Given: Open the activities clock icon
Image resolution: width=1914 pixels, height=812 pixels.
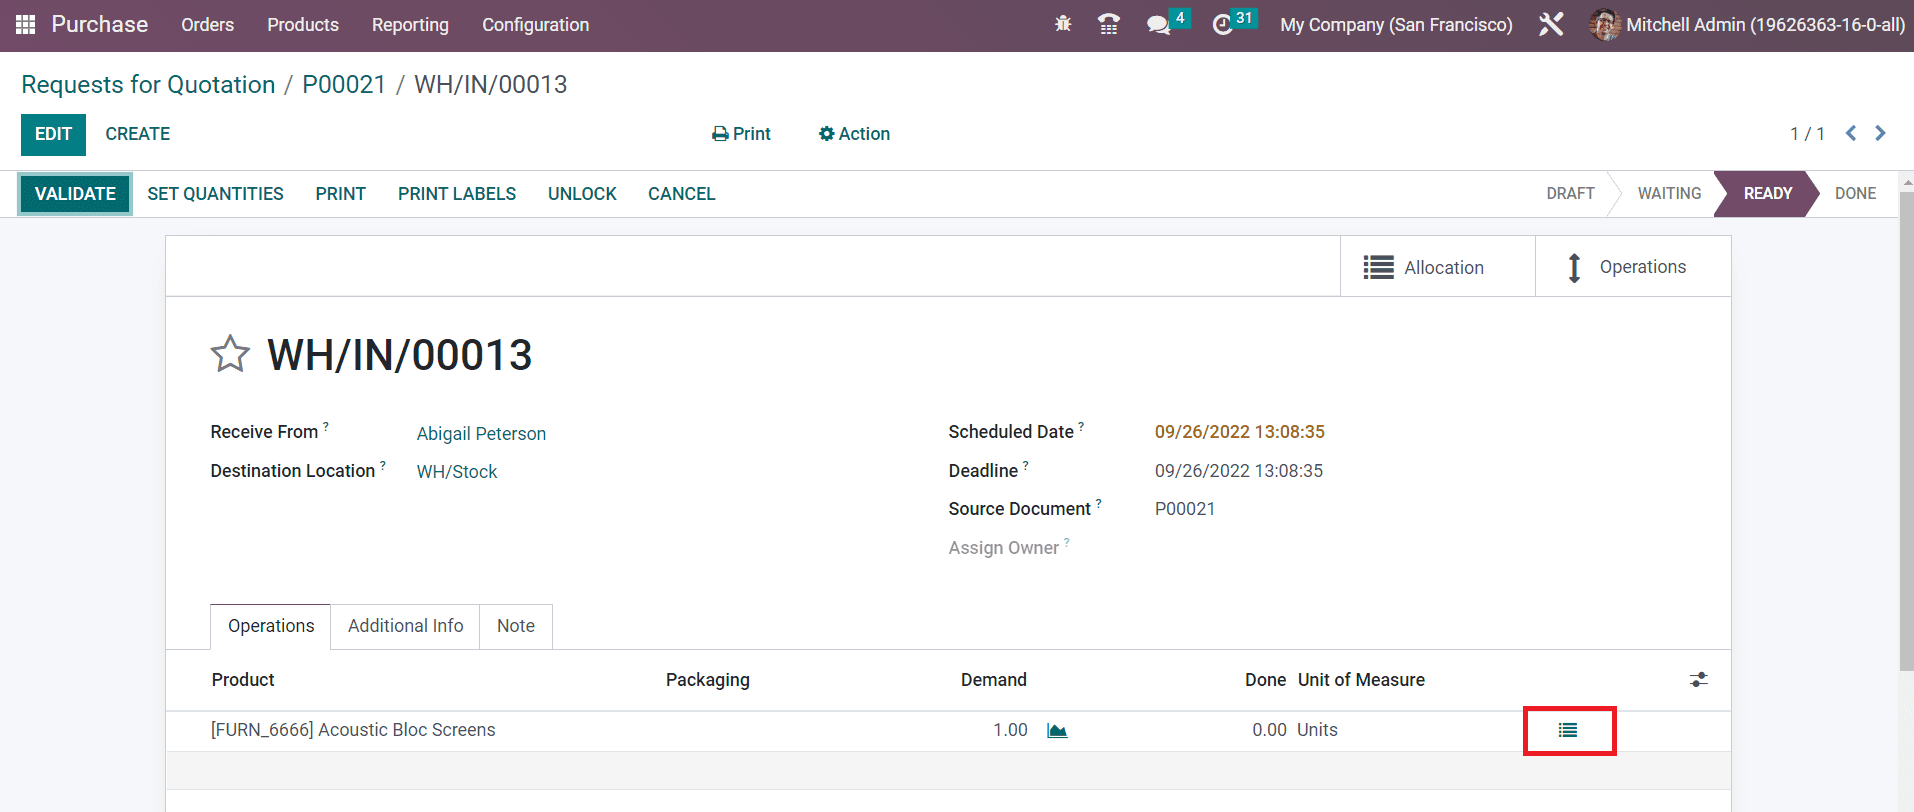Looking at the screenshot, I should point(1222,25).
